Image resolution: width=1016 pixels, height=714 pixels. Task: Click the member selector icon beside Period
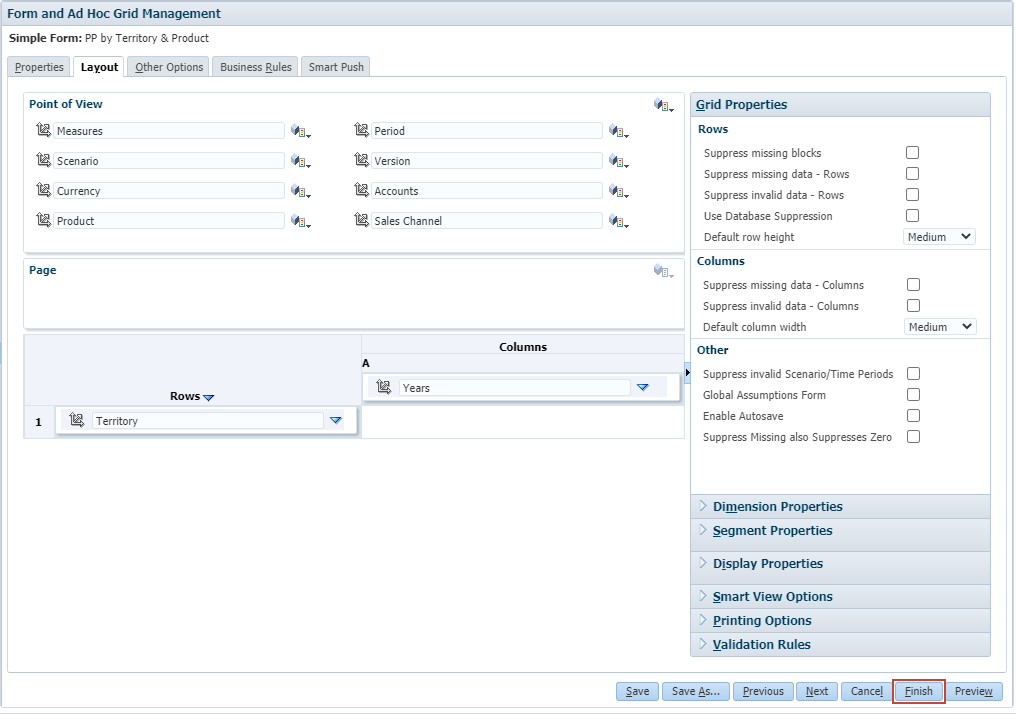(361, 131)
